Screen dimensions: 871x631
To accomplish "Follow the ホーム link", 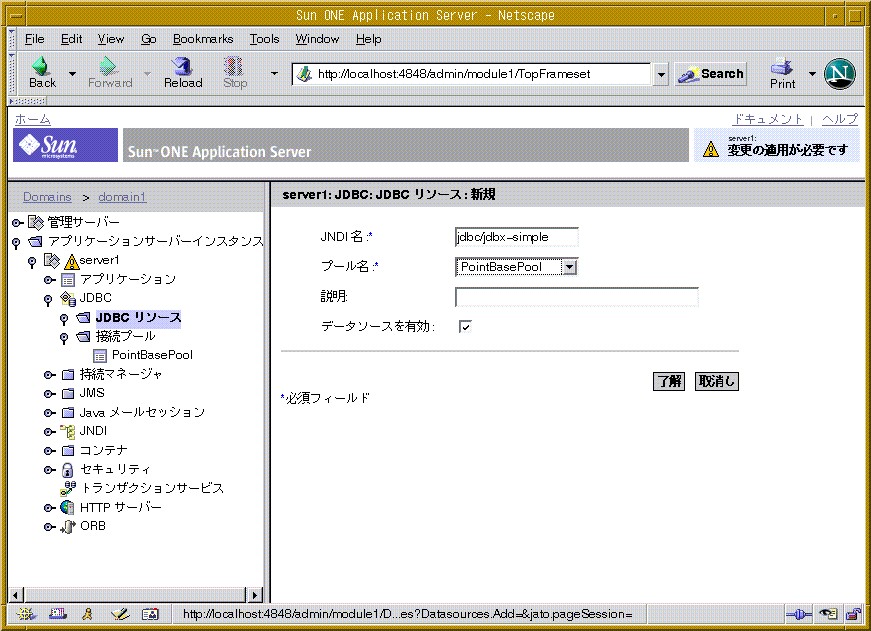I will [33, 119].
